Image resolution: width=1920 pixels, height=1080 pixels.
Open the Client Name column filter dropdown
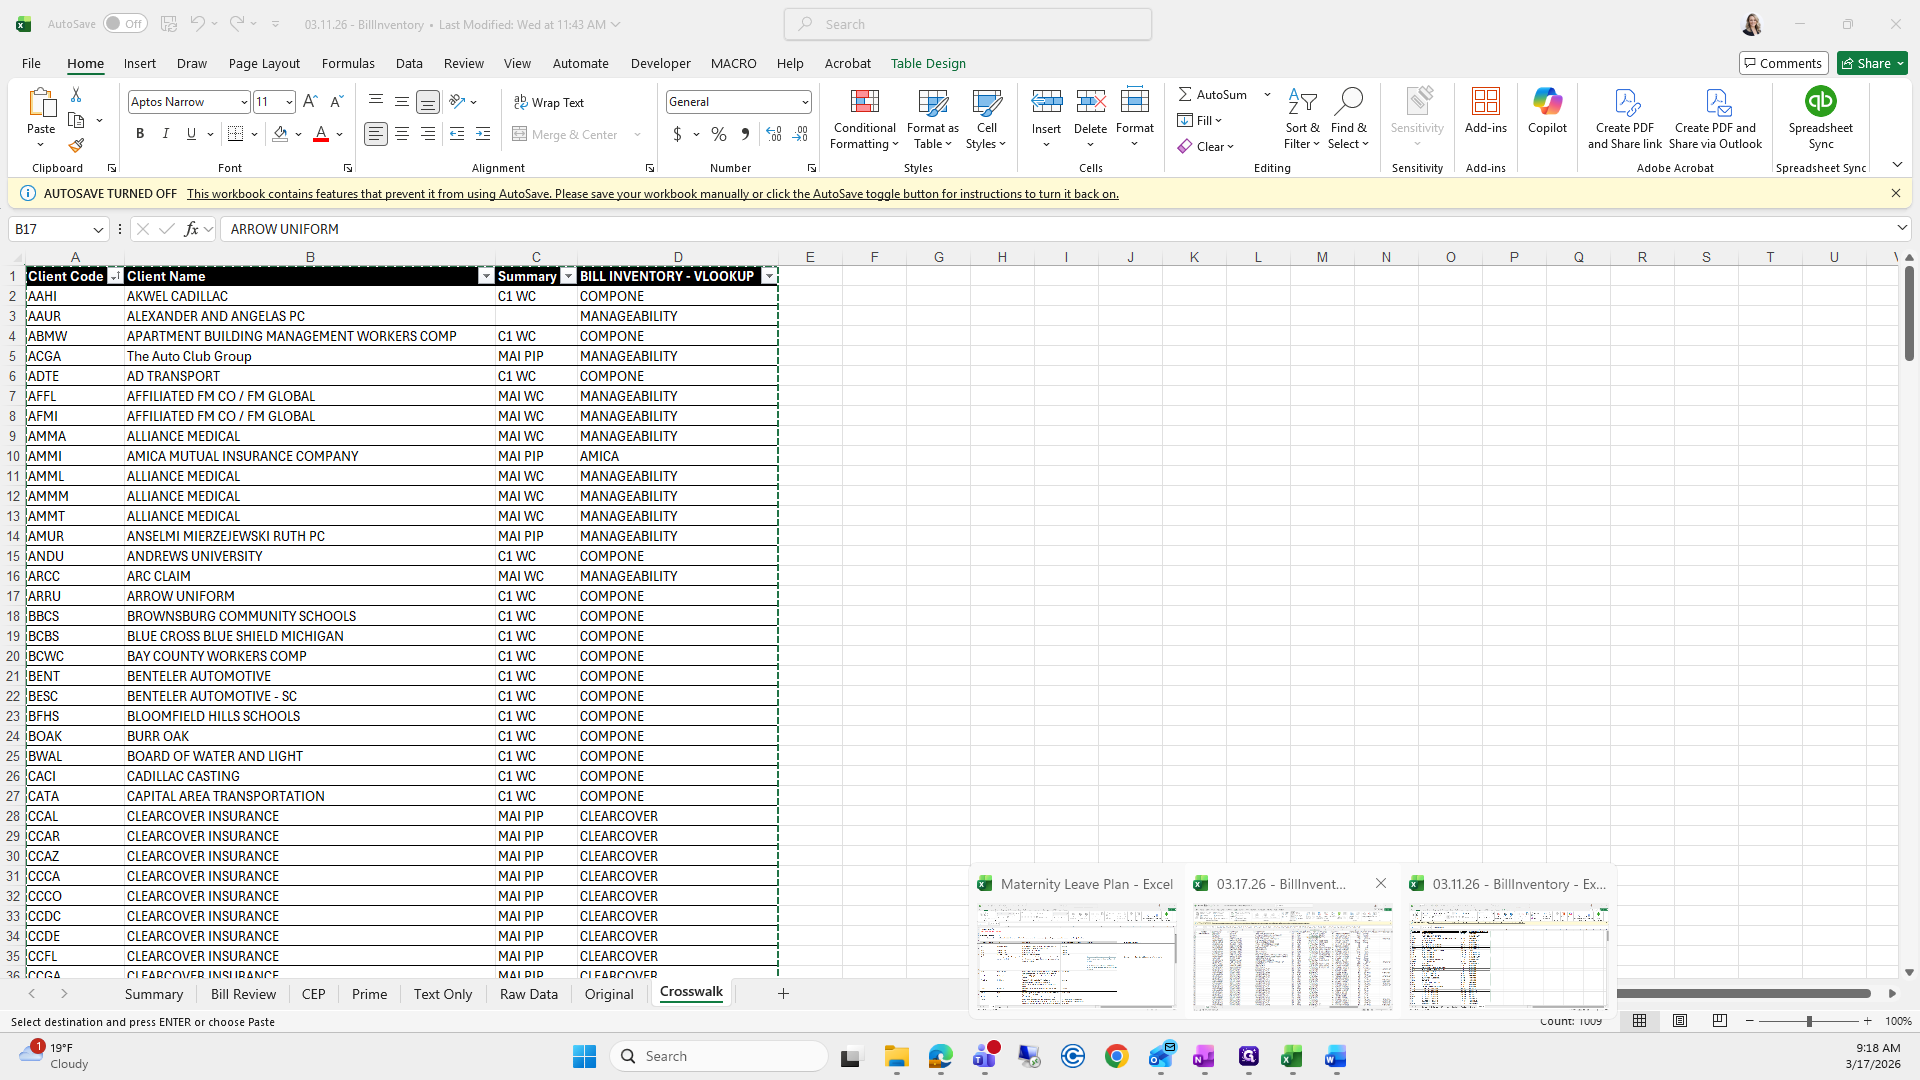click(x=486, y=276)
